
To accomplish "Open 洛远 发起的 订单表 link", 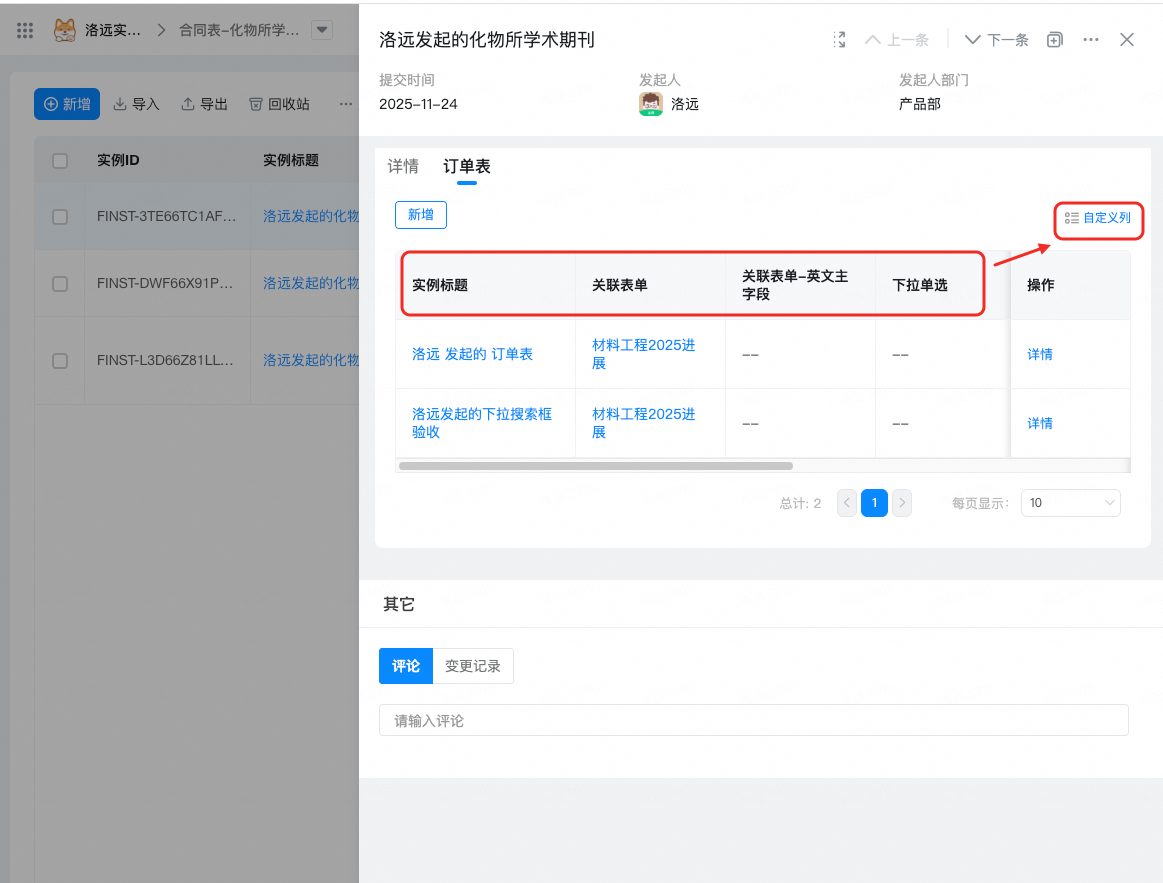I will point(472,354).
